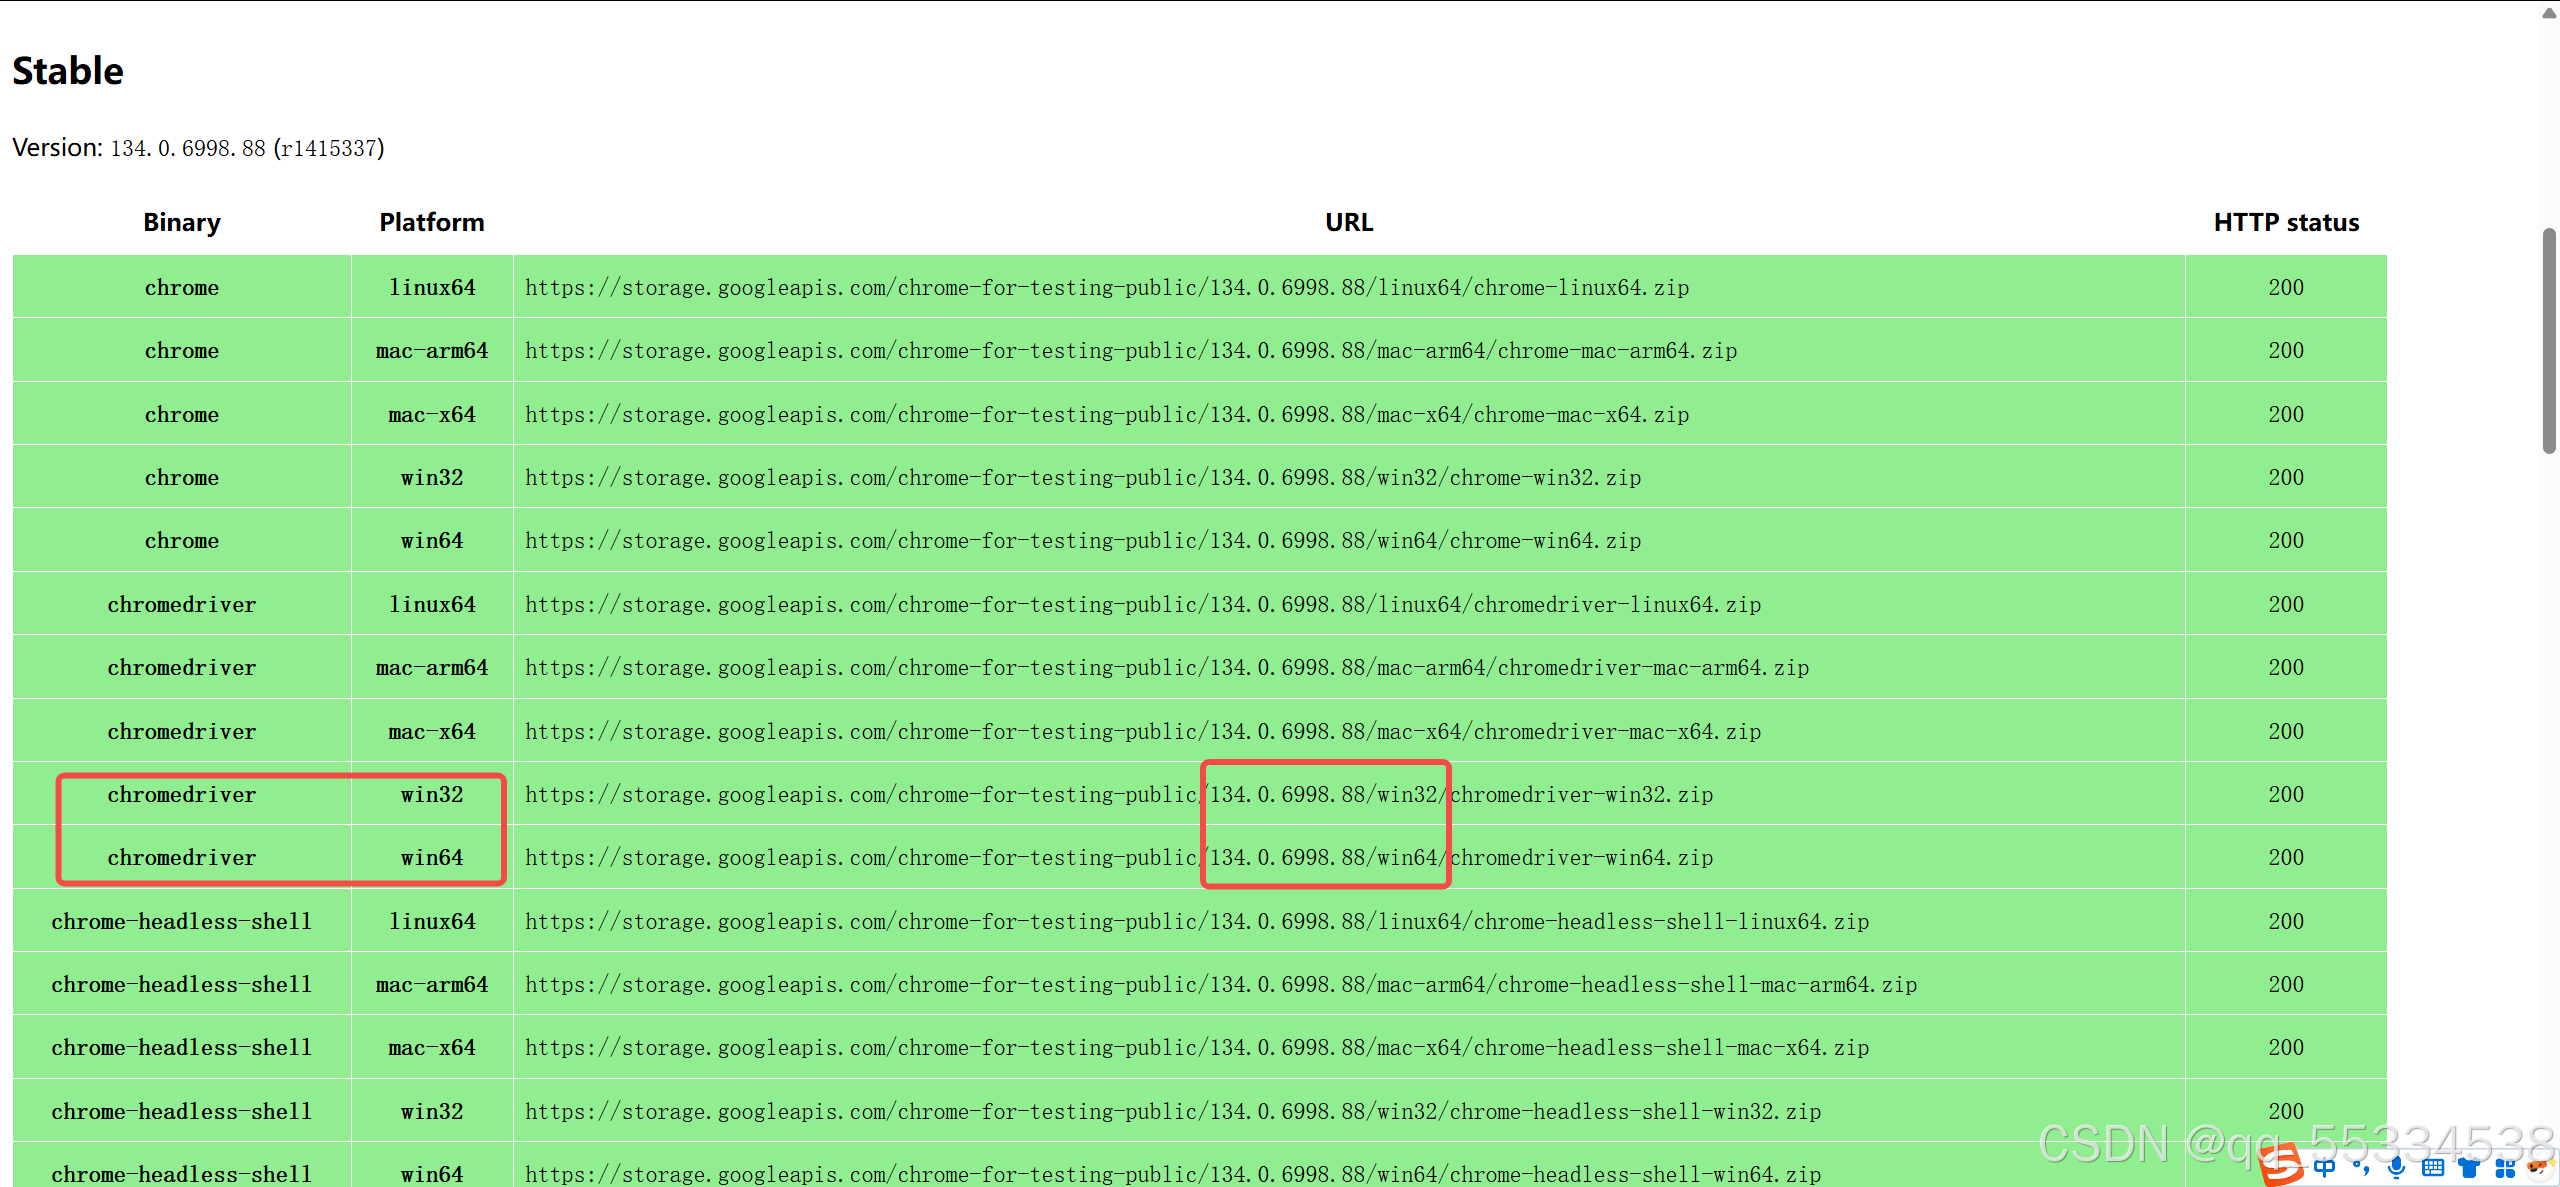2560x1187 pixels.
Task: Click the version number 134.0.6998.88 (r1415337)
Action: (x=247, y=148)
